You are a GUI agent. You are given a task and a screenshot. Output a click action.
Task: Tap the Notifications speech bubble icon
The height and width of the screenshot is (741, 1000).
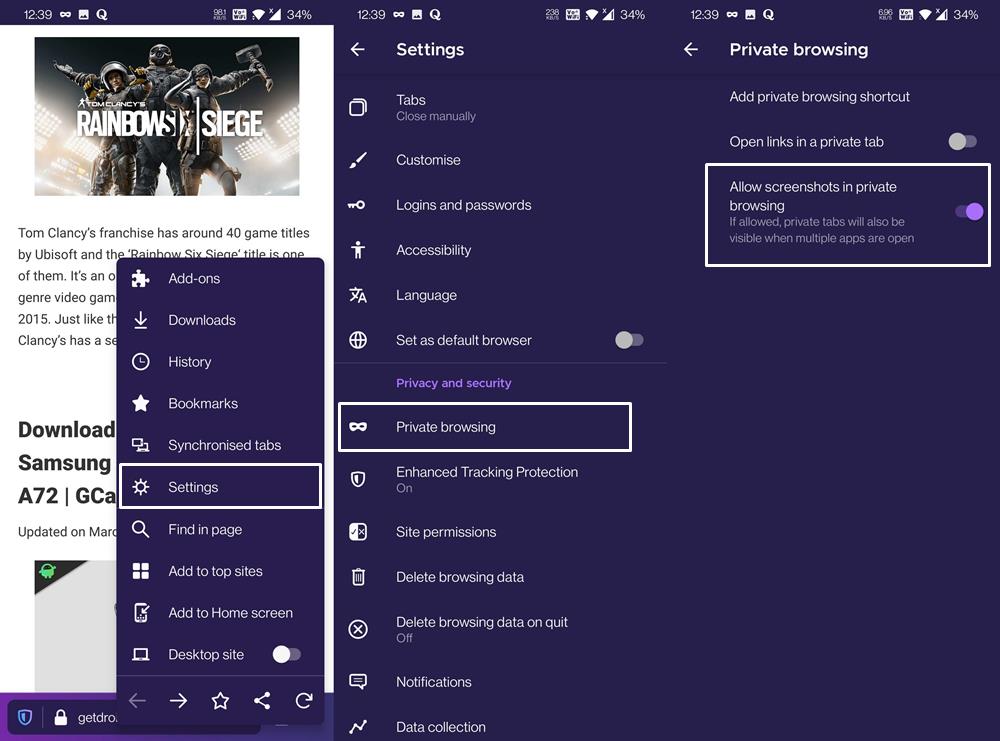point(358,681)
